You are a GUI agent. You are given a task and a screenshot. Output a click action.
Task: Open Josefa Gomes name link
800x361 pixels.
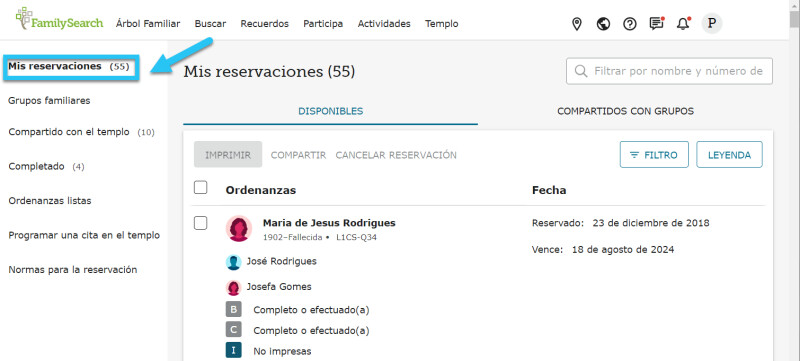click(x=279, y=287)
